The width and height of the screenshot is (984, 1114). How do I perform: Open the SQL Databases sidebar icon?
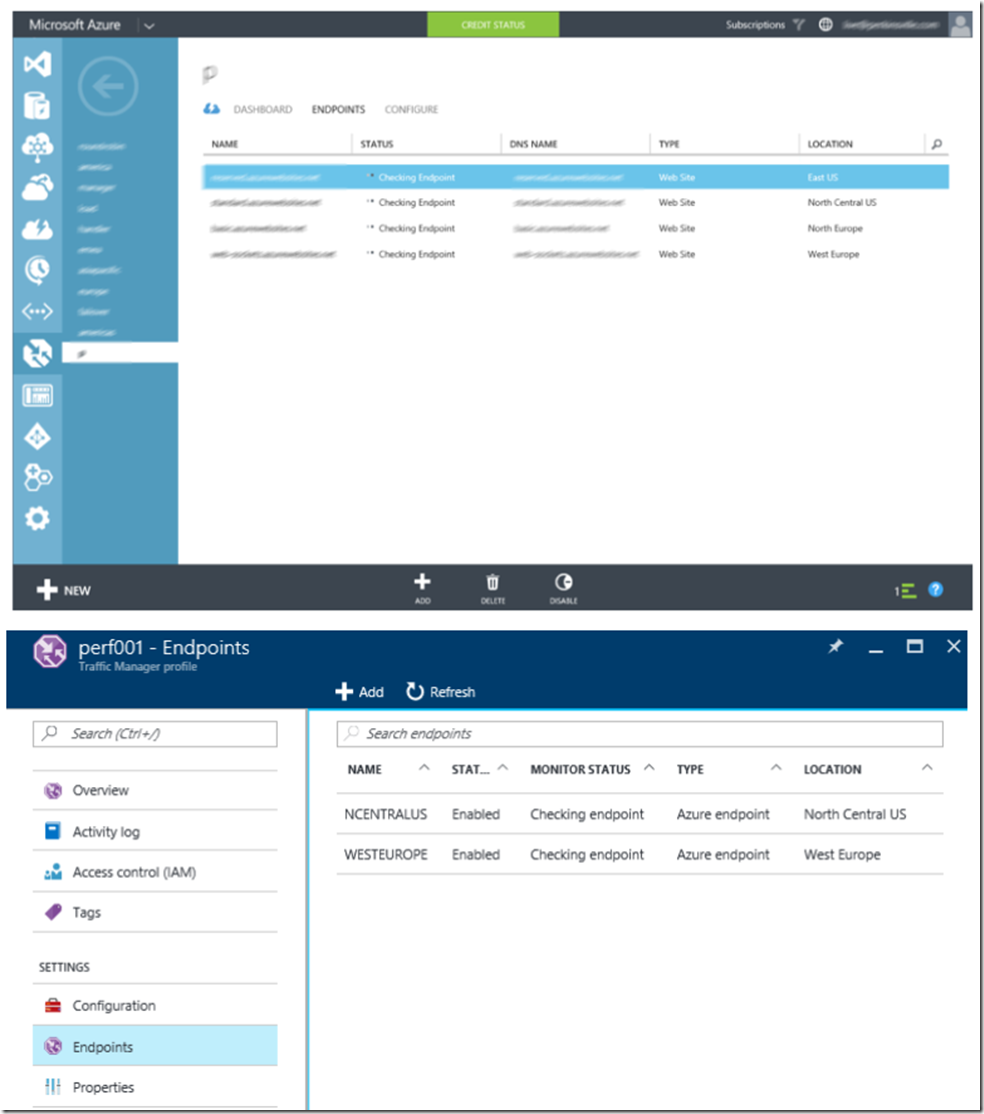tap(37, 106)
